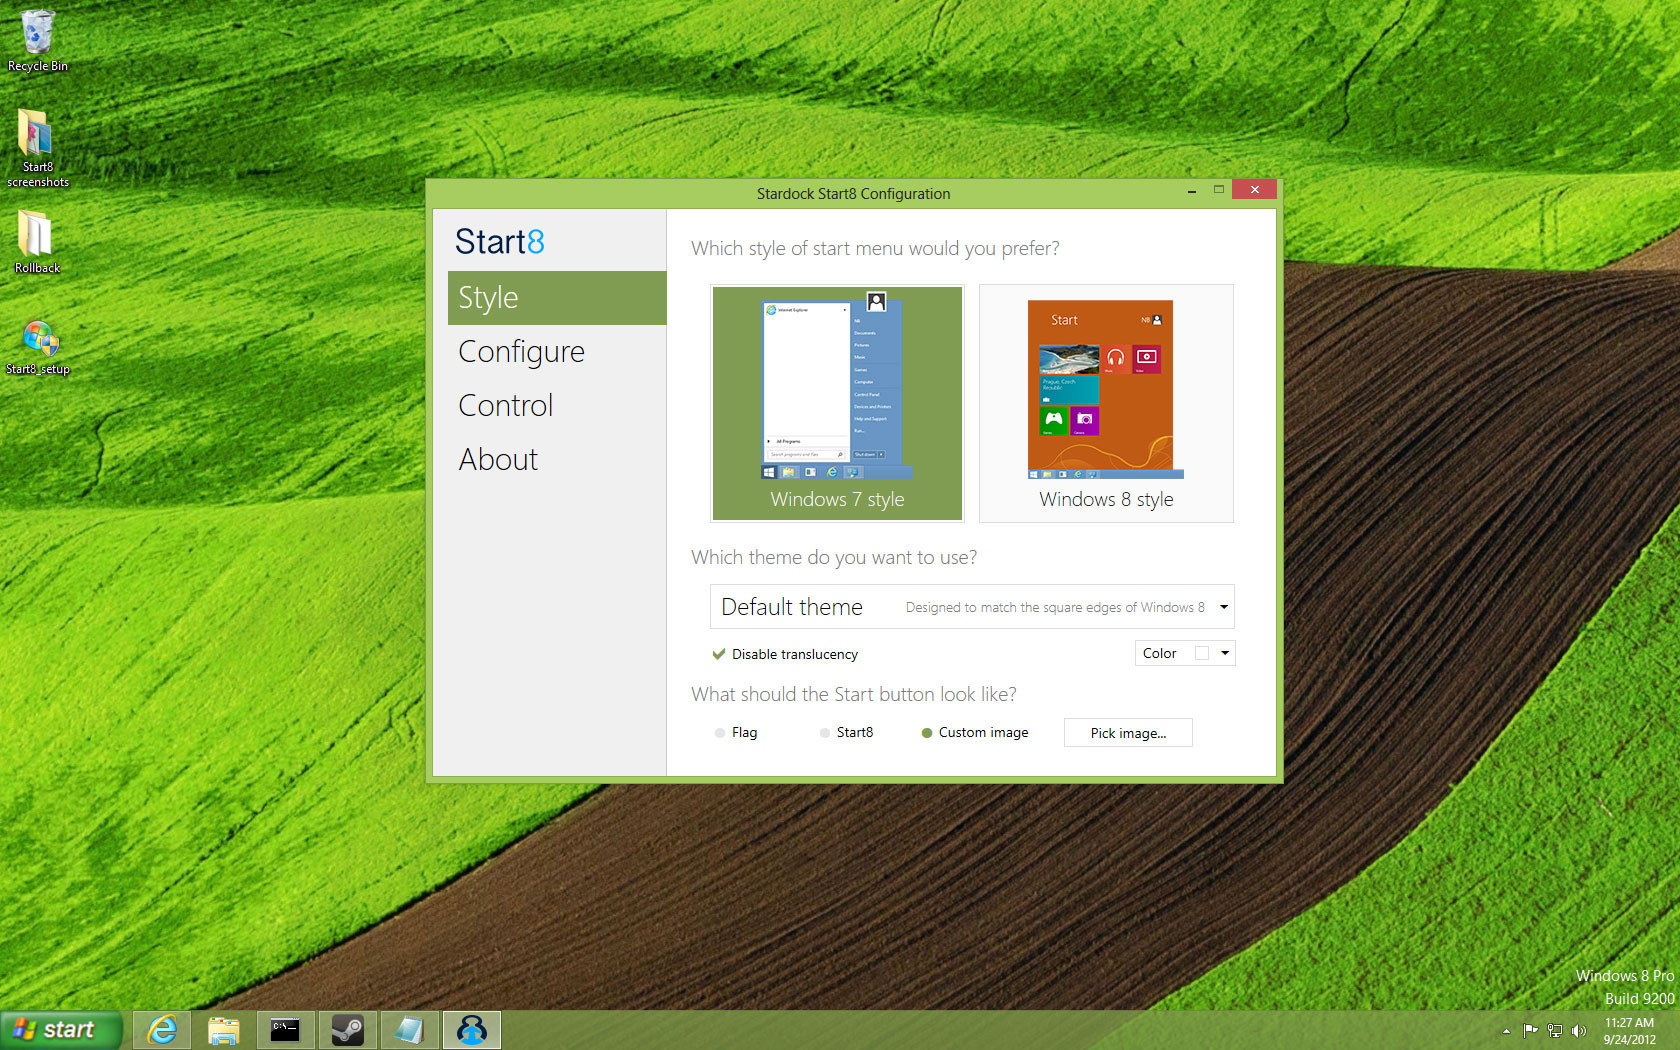This screenshot has height=1050, width=1680.
Task: Open the About section
Action: pos(557,460)
